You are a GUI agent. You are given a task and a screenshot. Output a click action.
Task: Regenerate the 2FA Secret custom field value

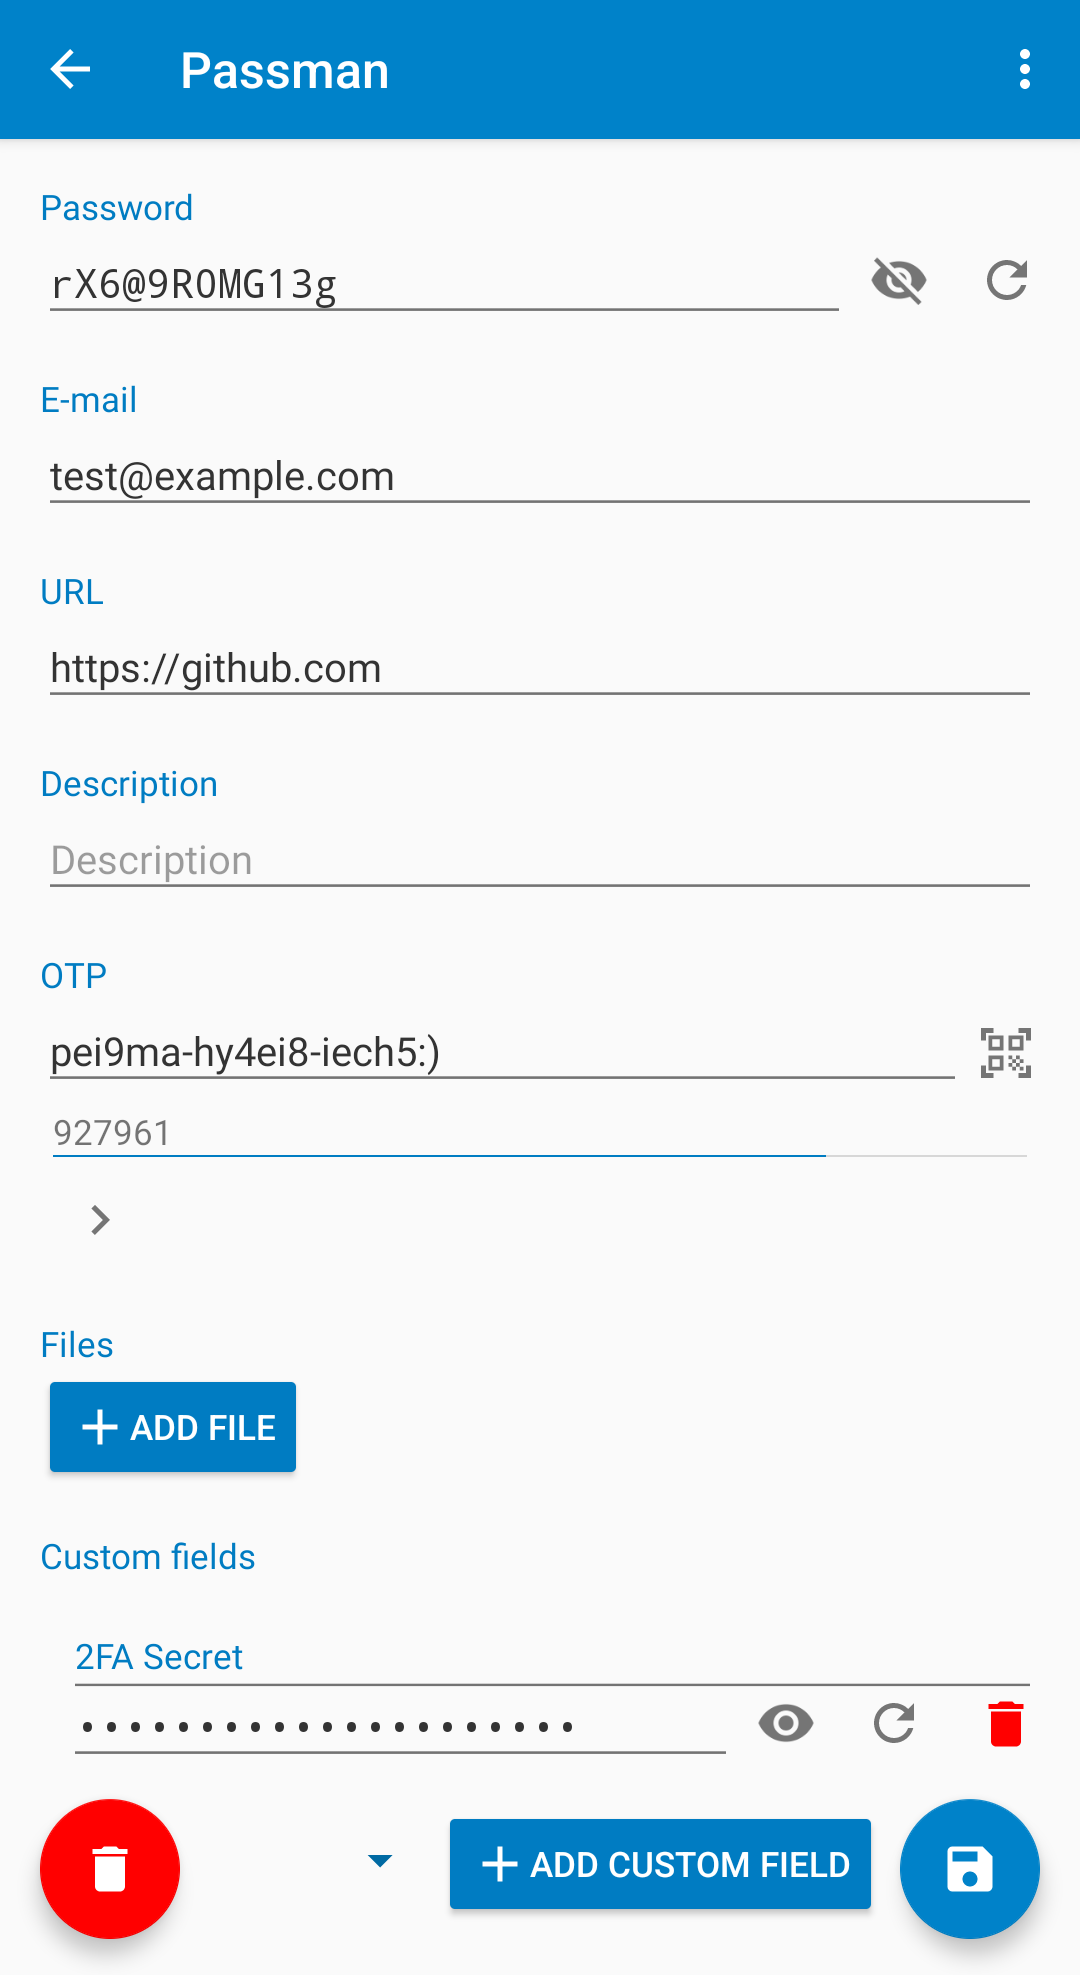(894, 1723)
